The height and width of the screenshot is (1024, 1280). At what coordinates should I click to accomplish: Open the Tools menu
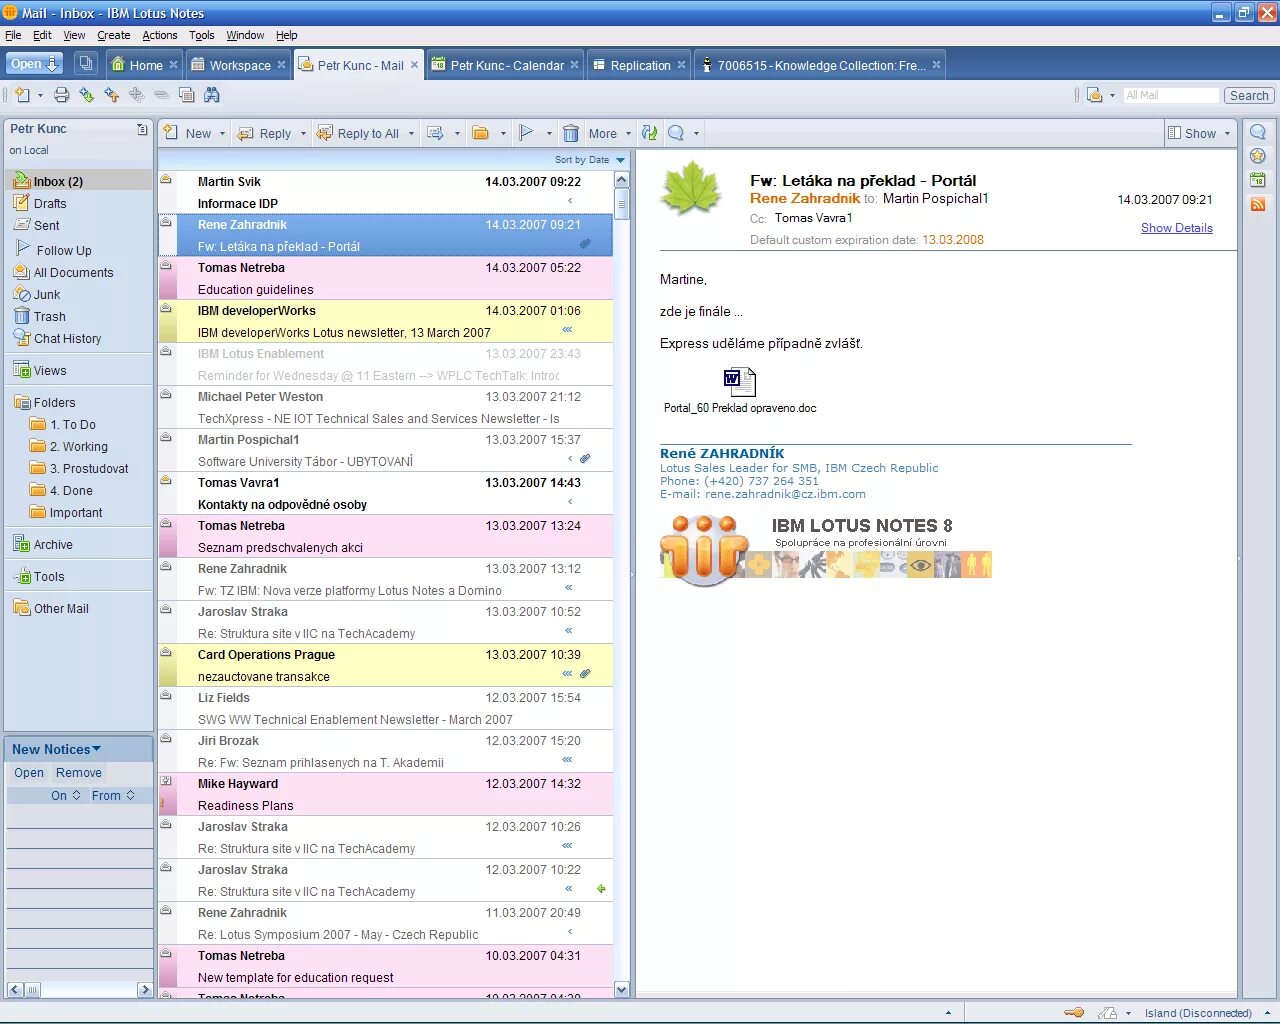tap(201, 35)
